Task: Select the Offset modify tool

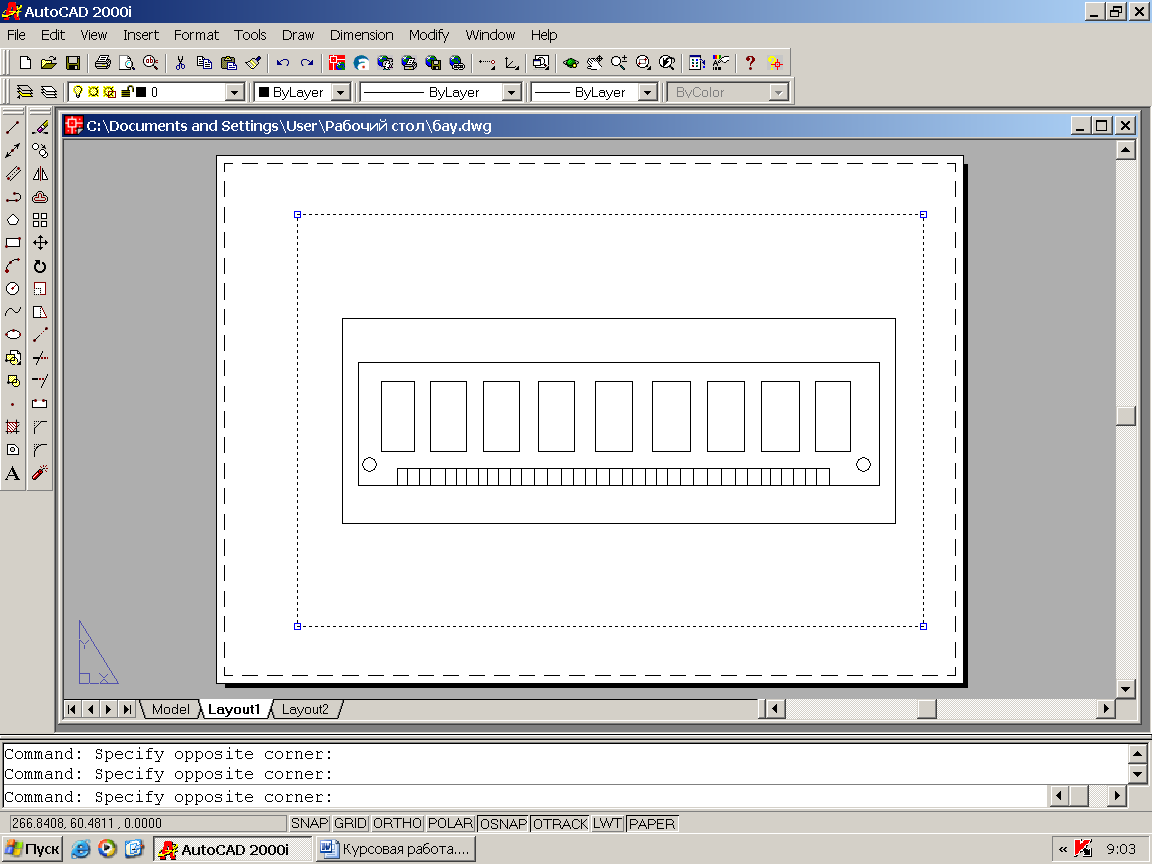Action: tap(40, 197)
